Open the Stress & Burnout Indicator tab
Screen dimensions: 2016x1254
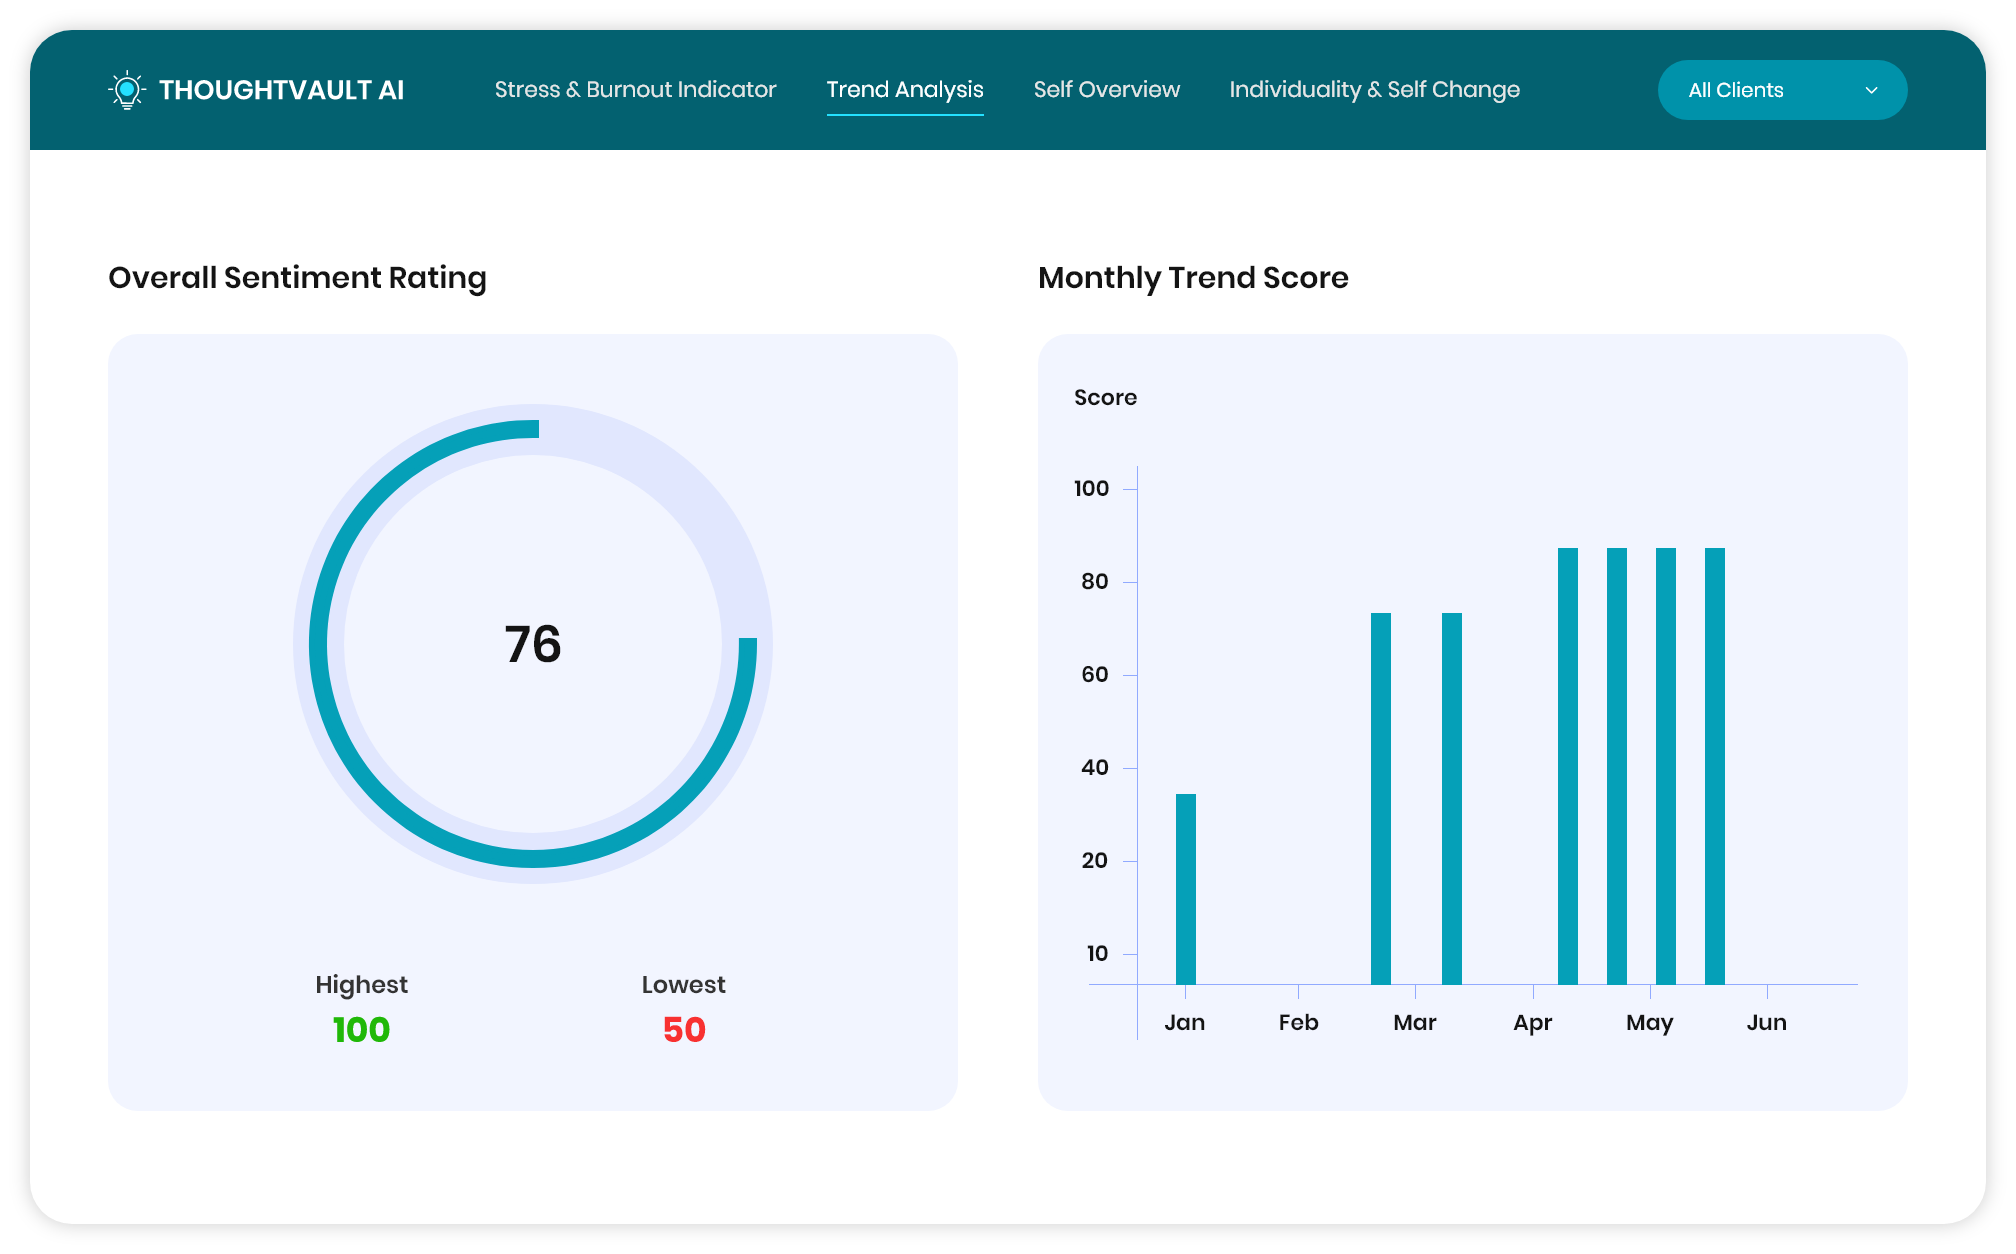pos(635,90)
